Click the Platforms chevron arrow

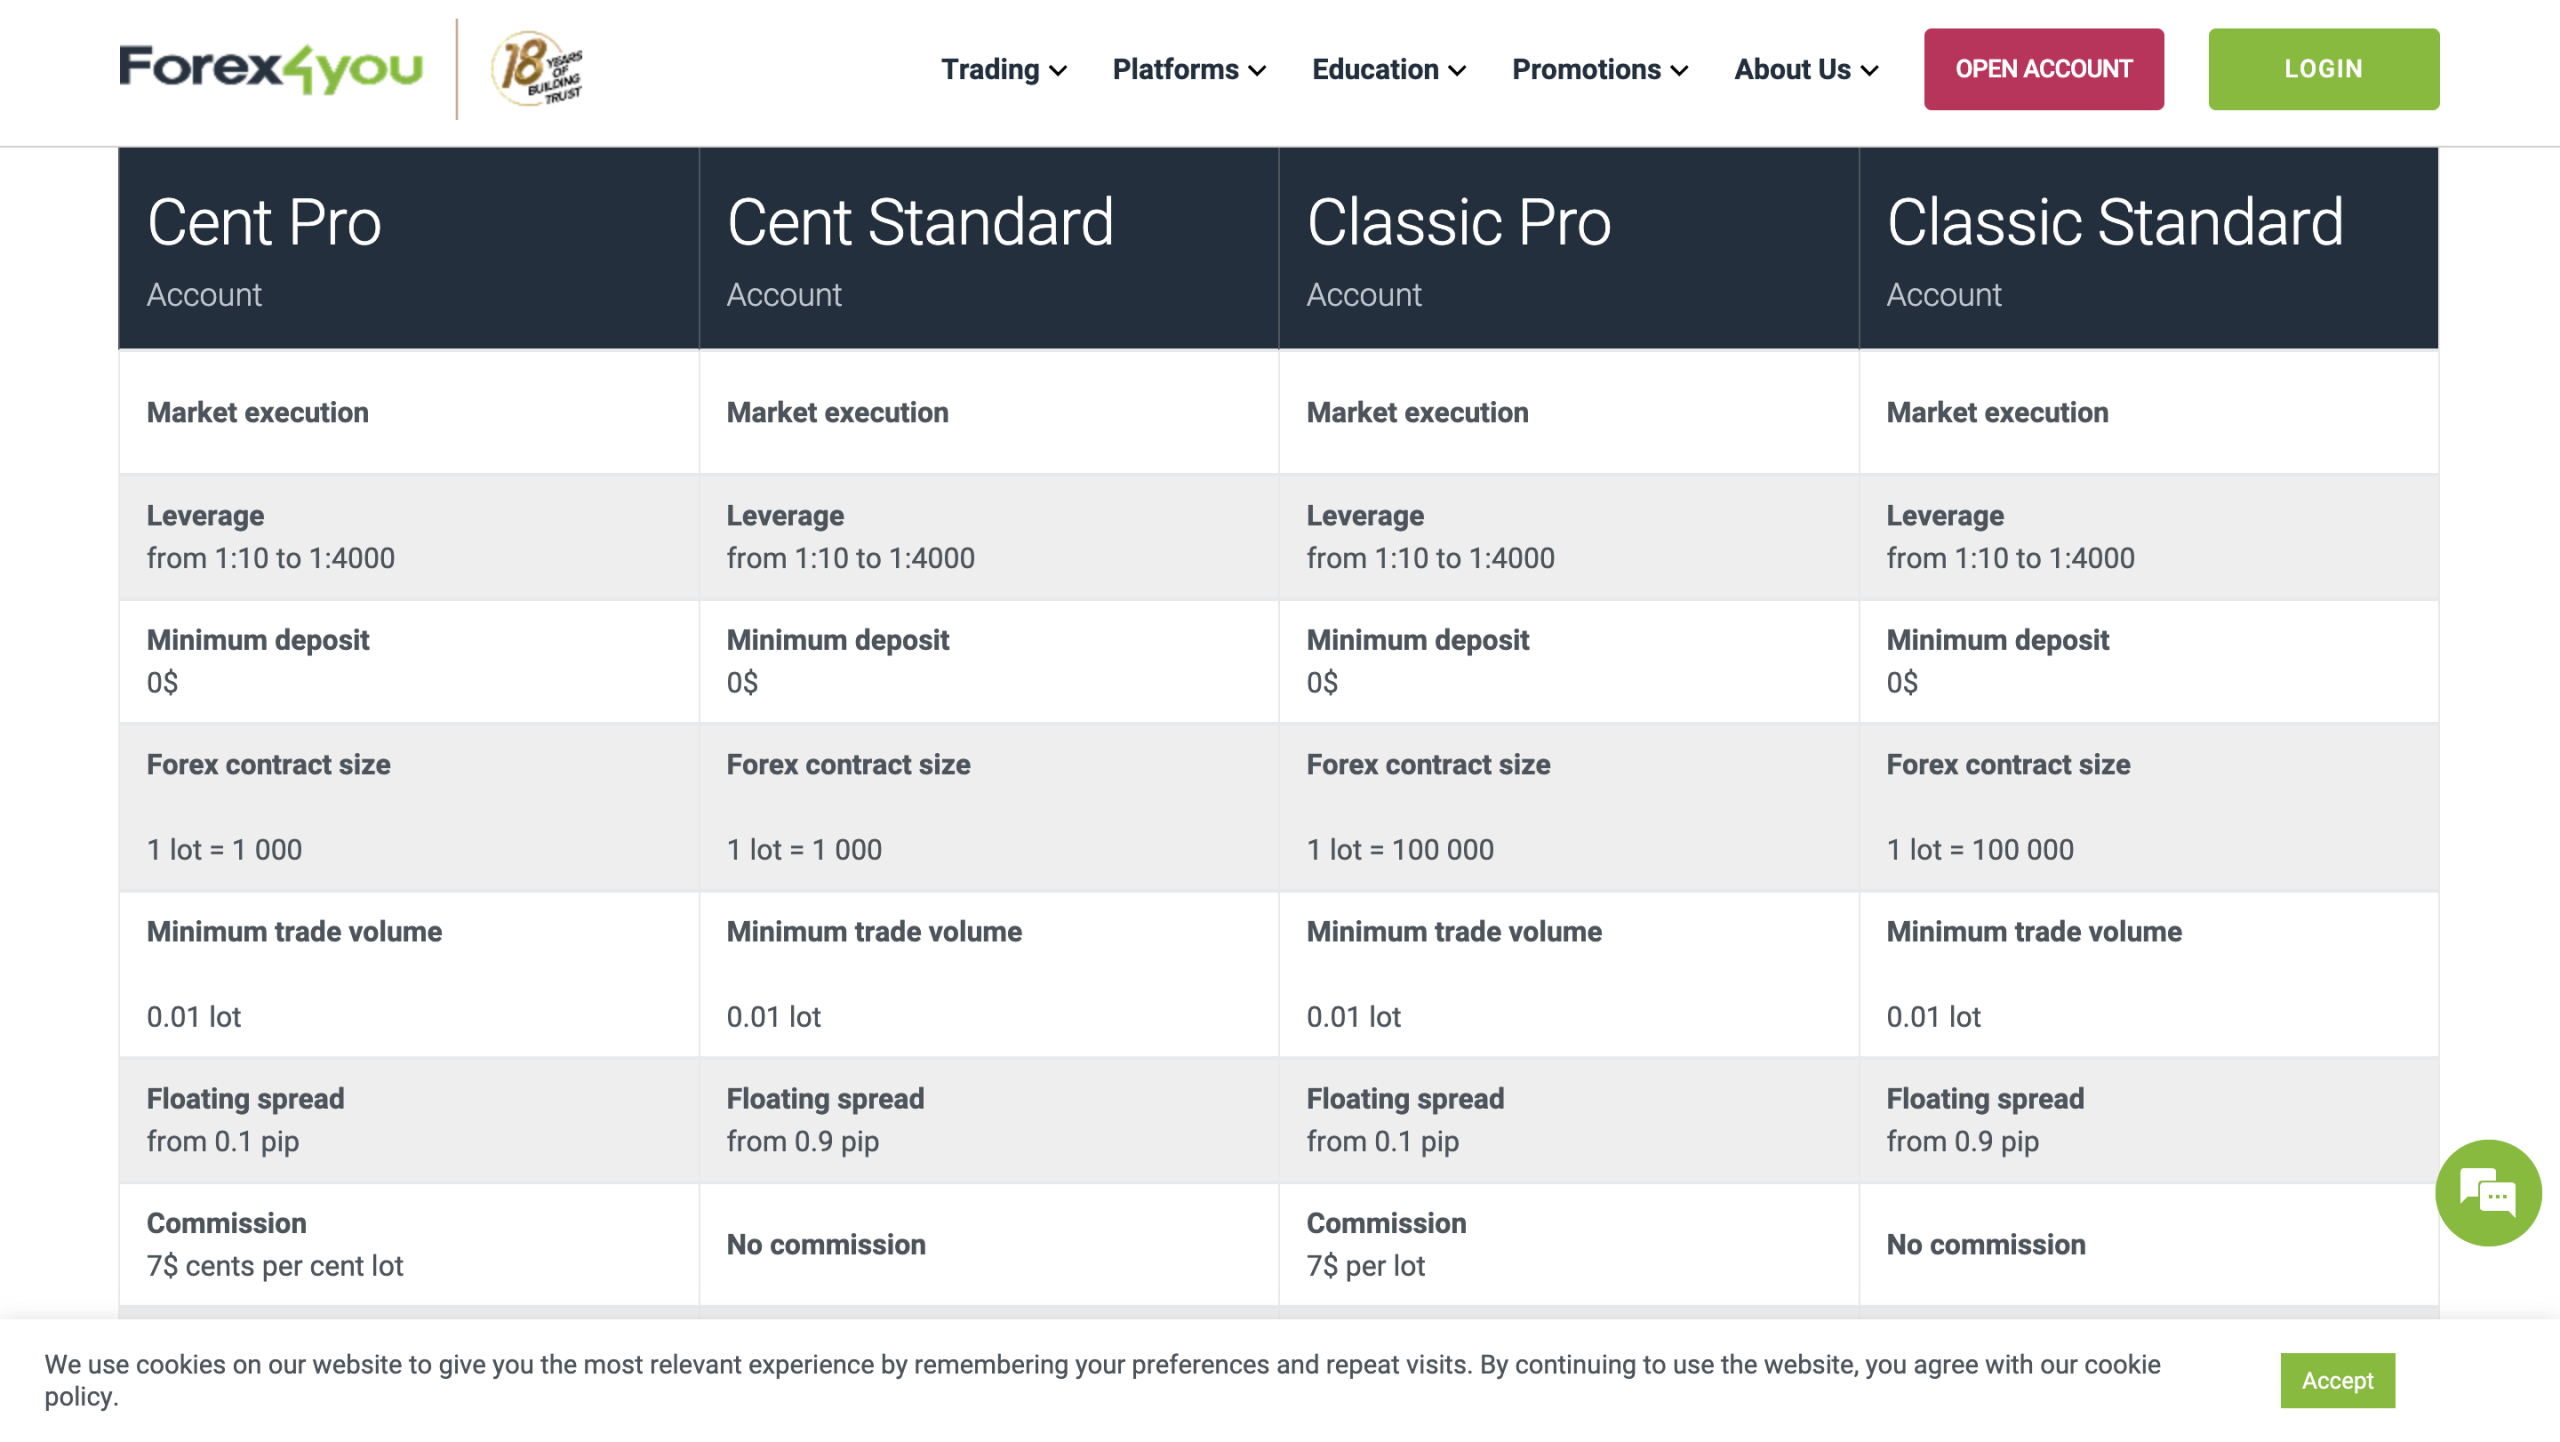[x=1257, y=70]
